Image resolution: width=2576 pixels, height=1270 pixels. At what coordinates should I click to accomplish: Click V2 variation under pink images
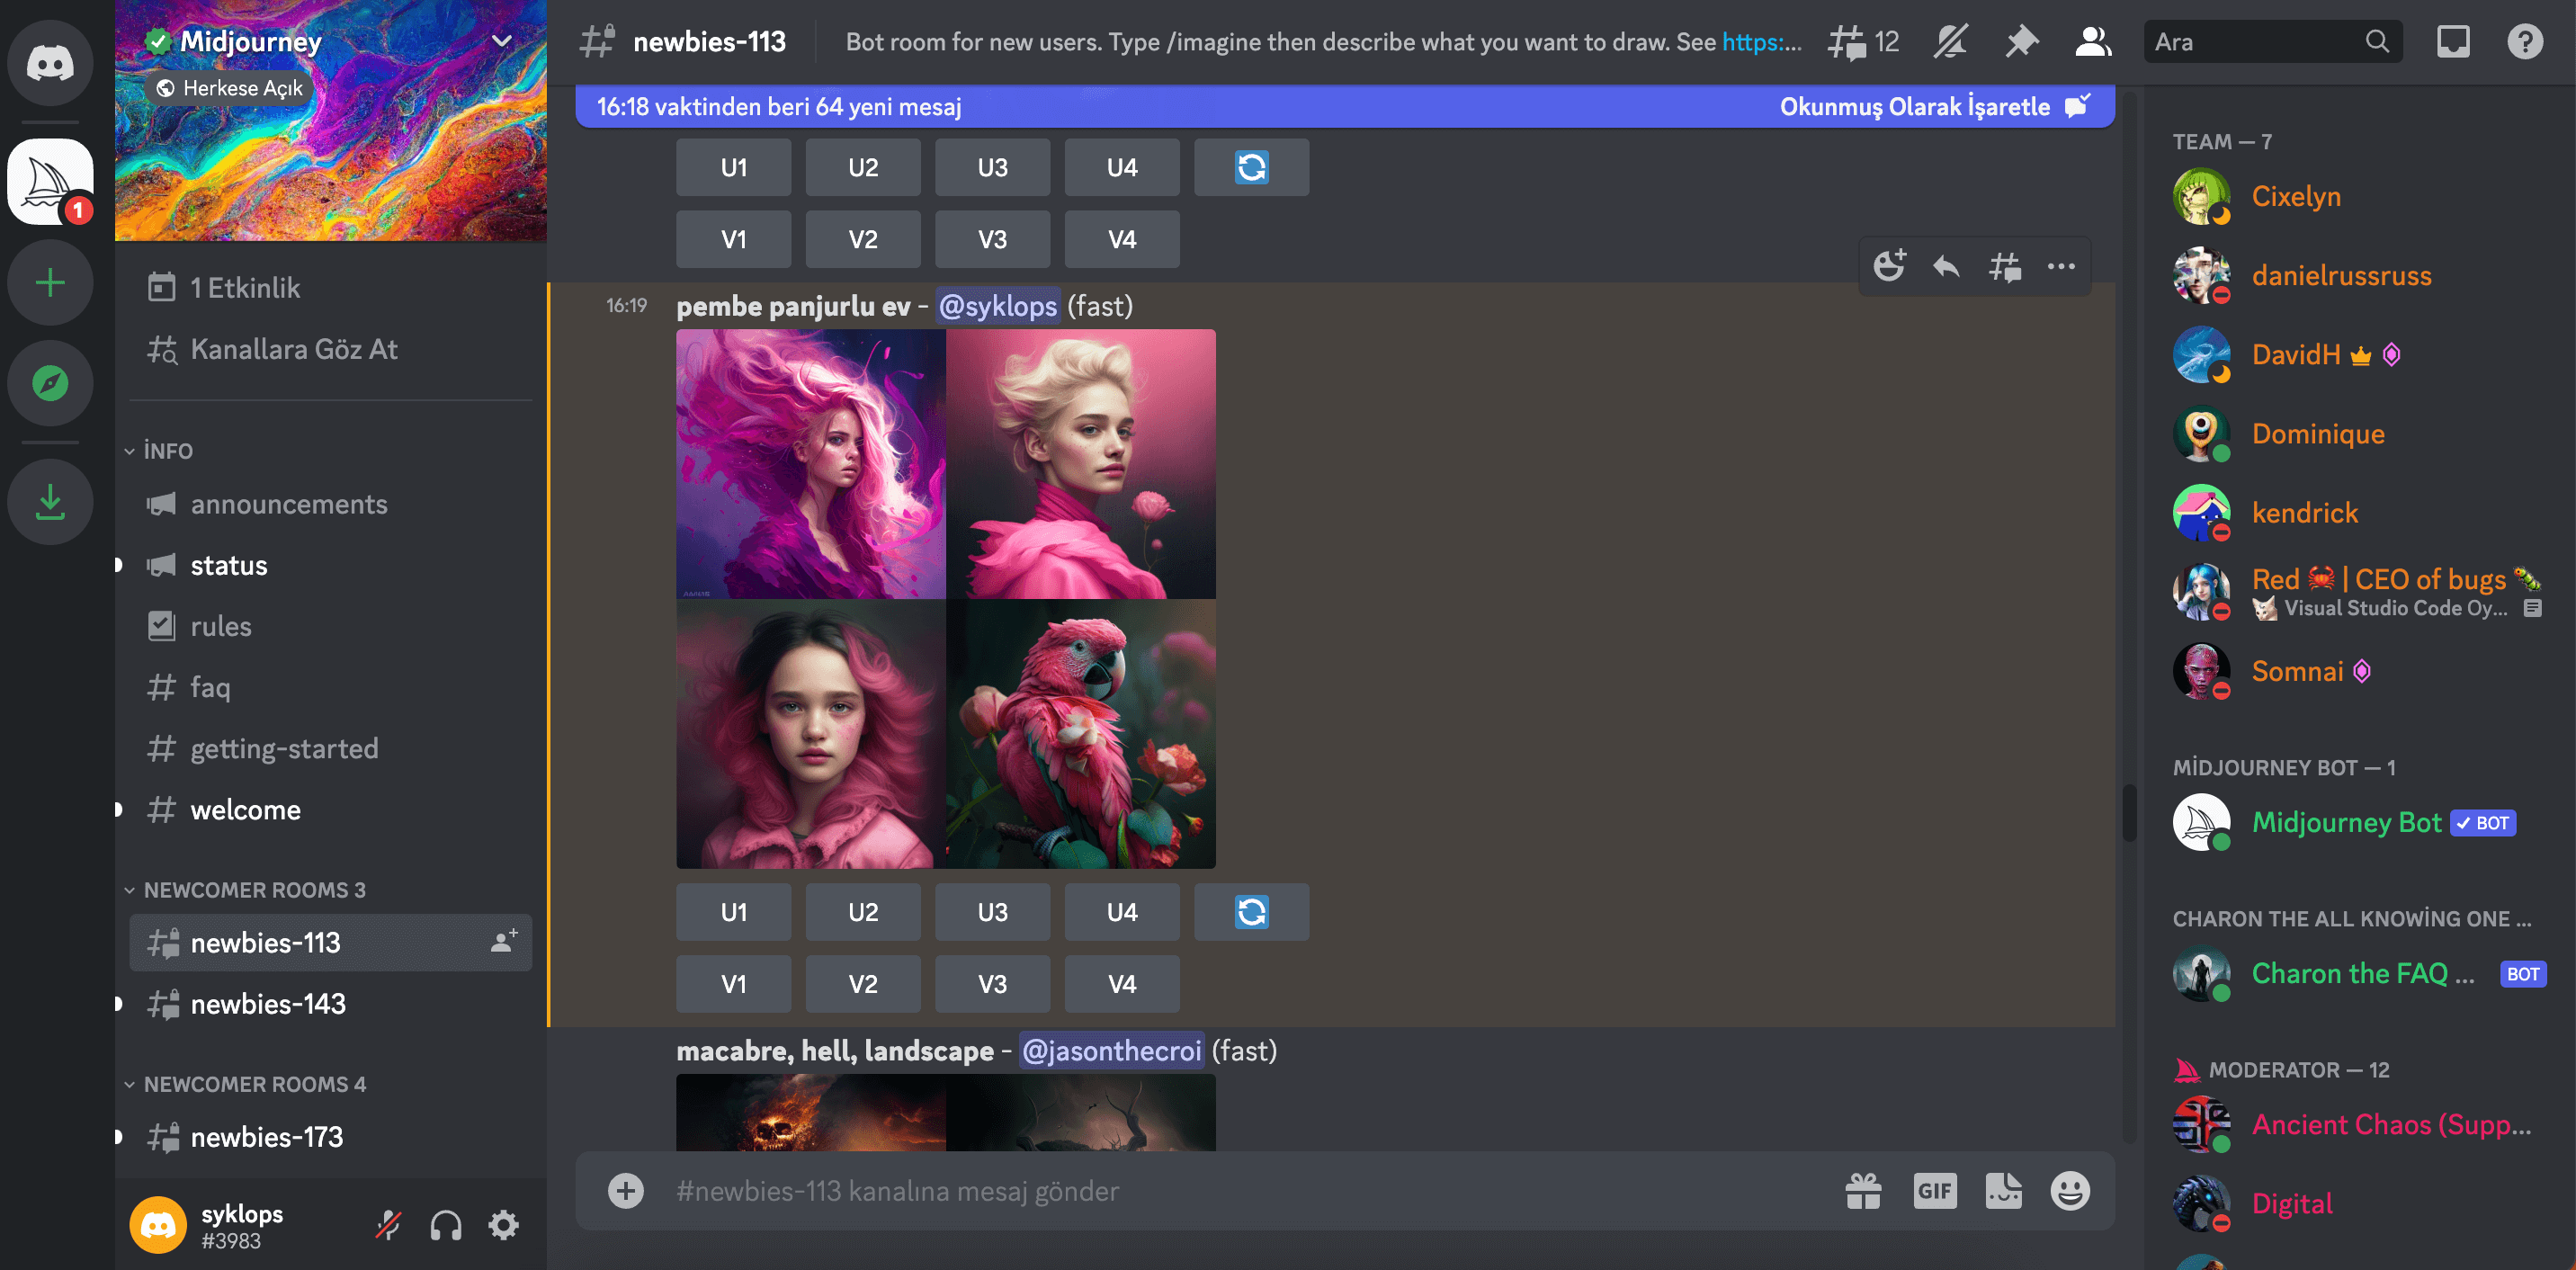point(863,983)
